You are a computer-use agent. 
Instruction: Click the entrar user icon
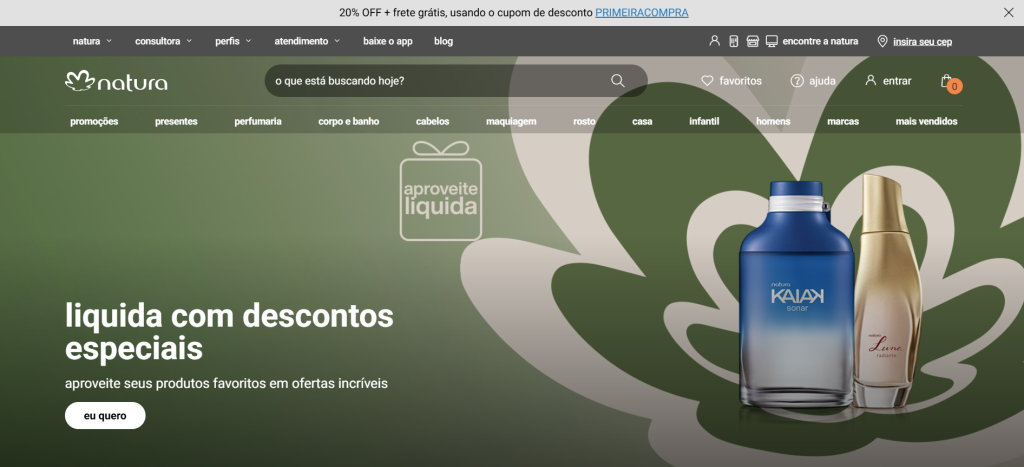click(871, 80)
